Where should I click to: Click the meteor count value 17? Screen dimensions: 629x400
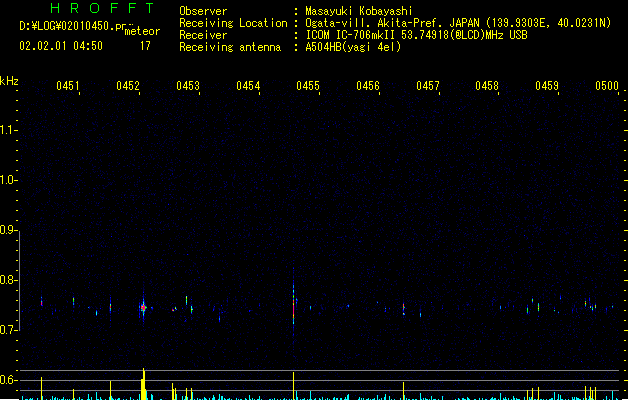coord(145,46)
